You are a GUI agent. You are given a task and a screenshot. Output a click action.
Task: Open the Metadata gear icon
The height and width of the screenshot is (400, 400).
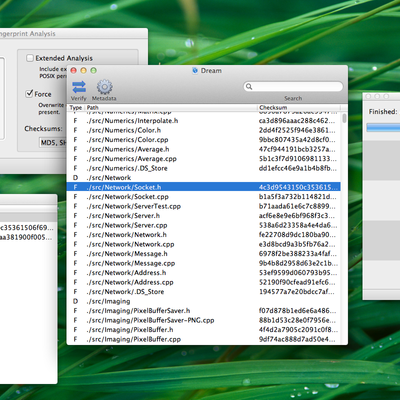pyautogui.click(x=105, y=87)
